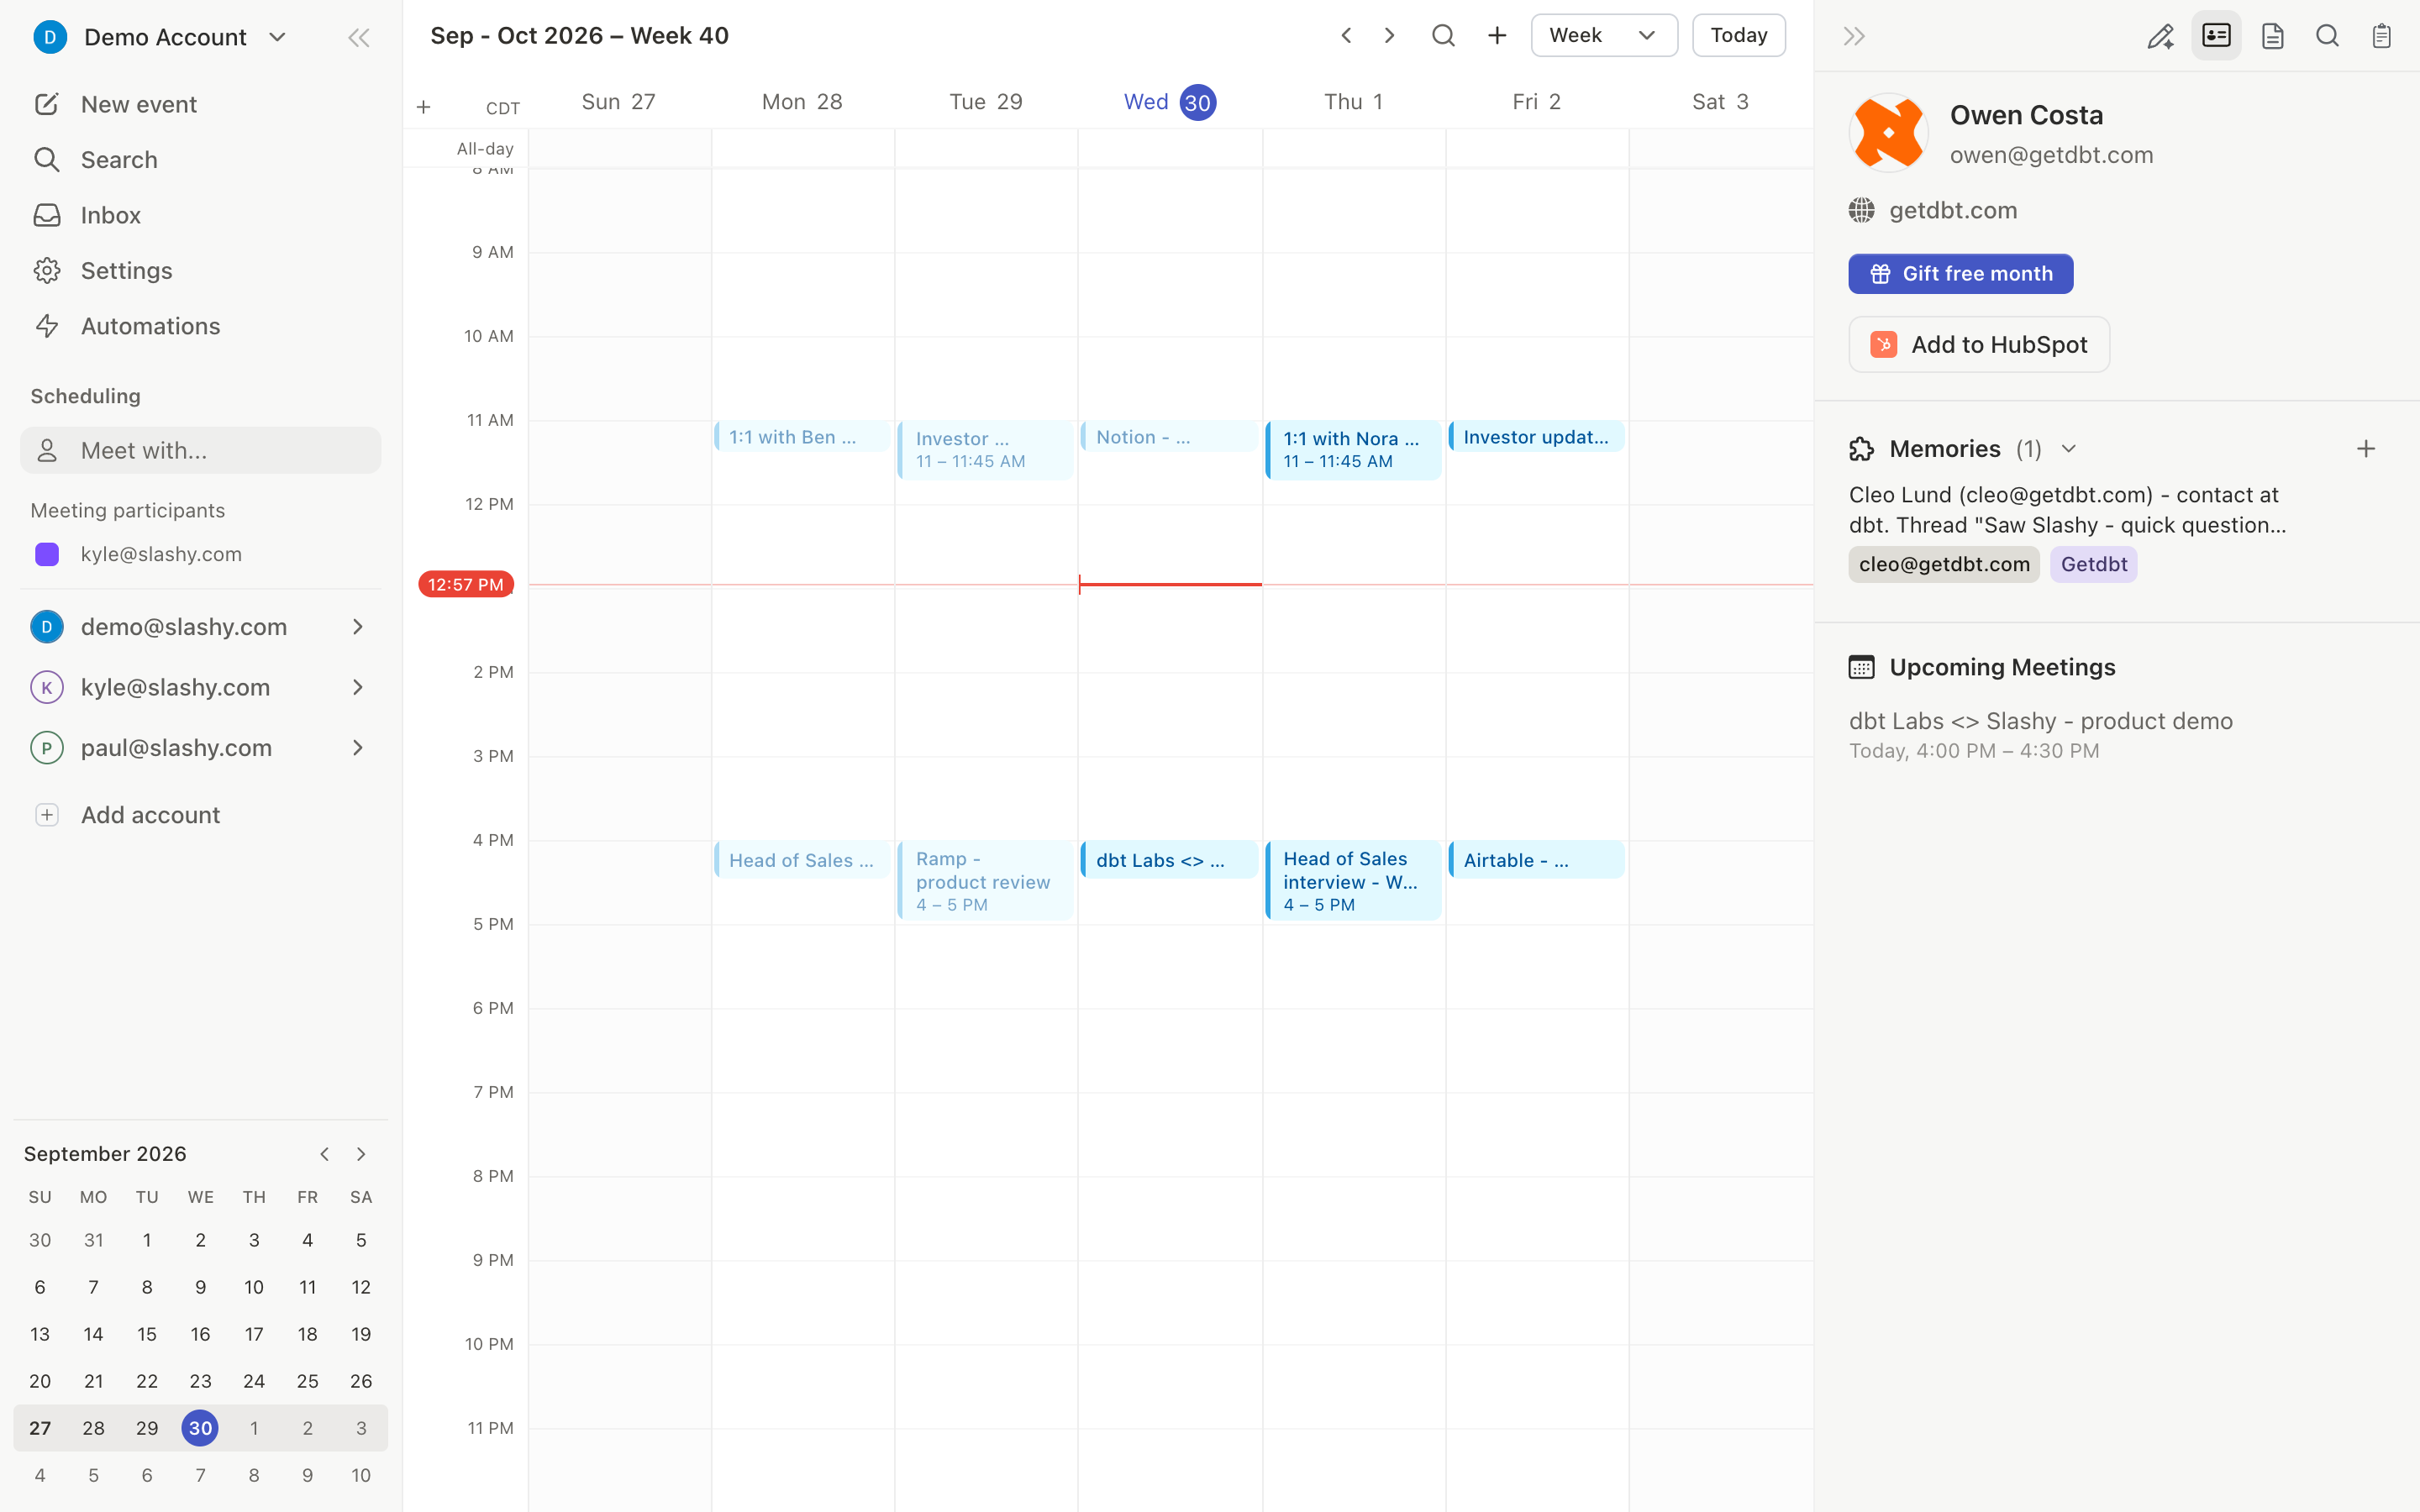
Task: Open Ramp - product review event
Action: [x=986, y=880]
